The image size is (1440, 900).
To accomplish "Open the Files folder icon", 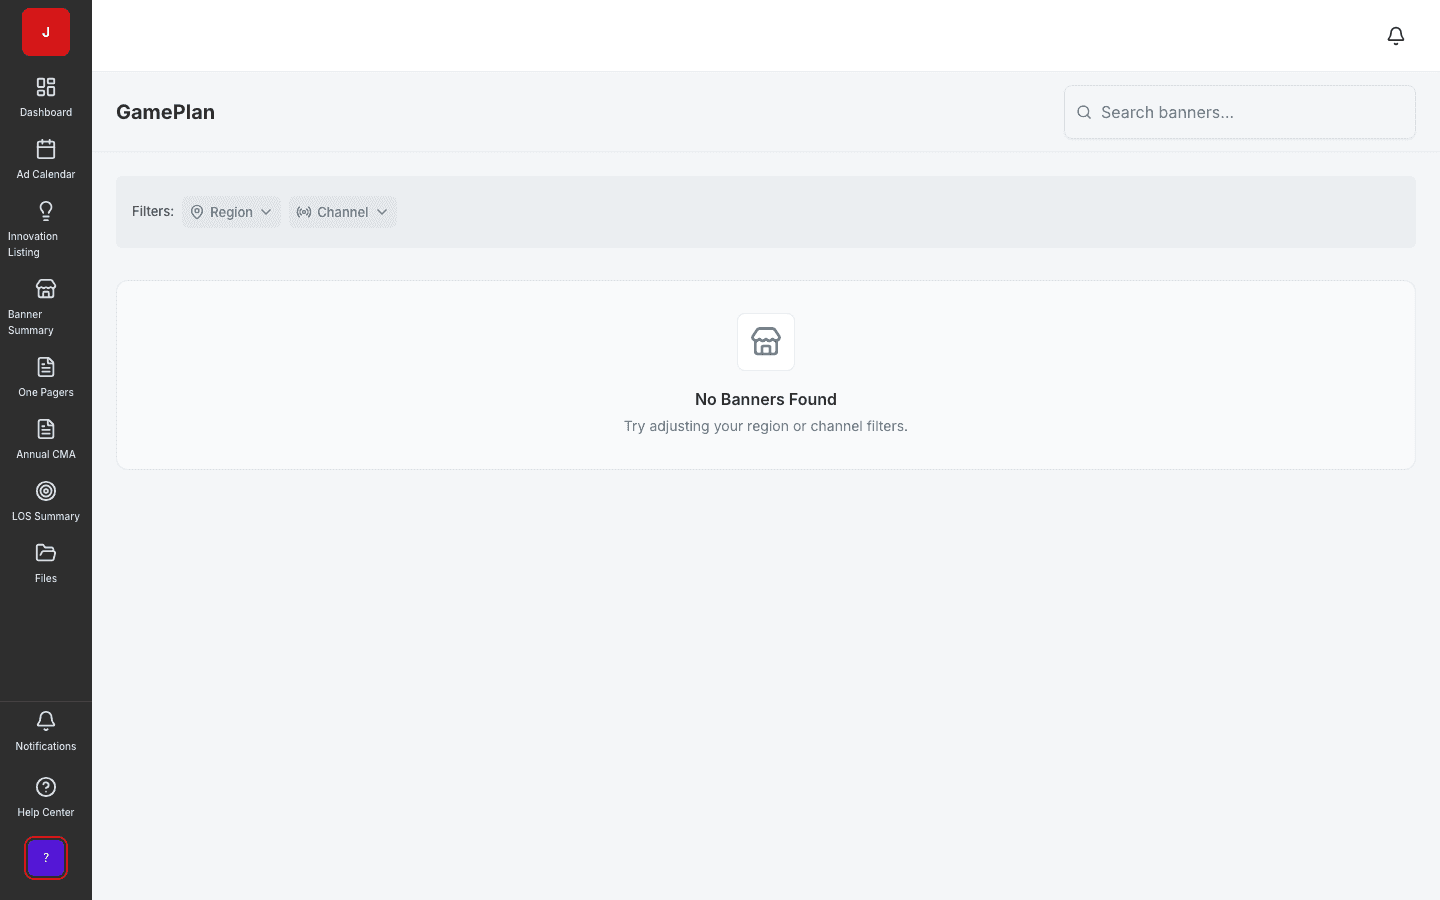I will 46,553.
